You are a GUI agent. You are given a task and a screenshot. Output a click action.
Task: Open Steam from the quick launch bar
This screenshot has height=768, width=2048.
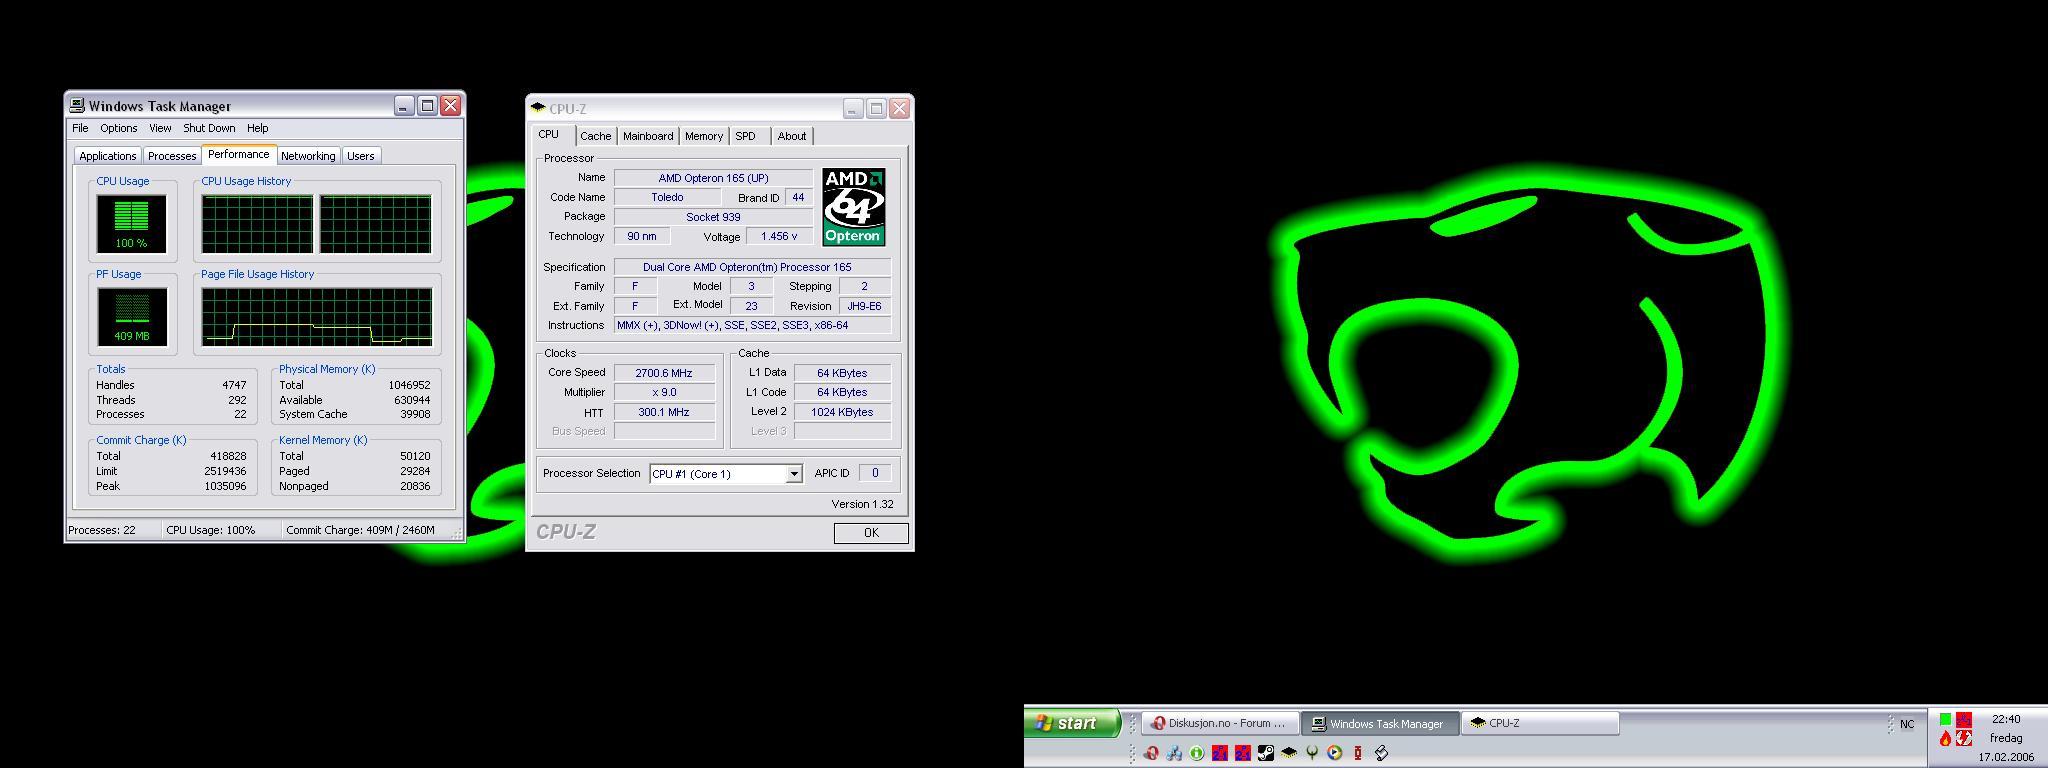coord(1266,753)
